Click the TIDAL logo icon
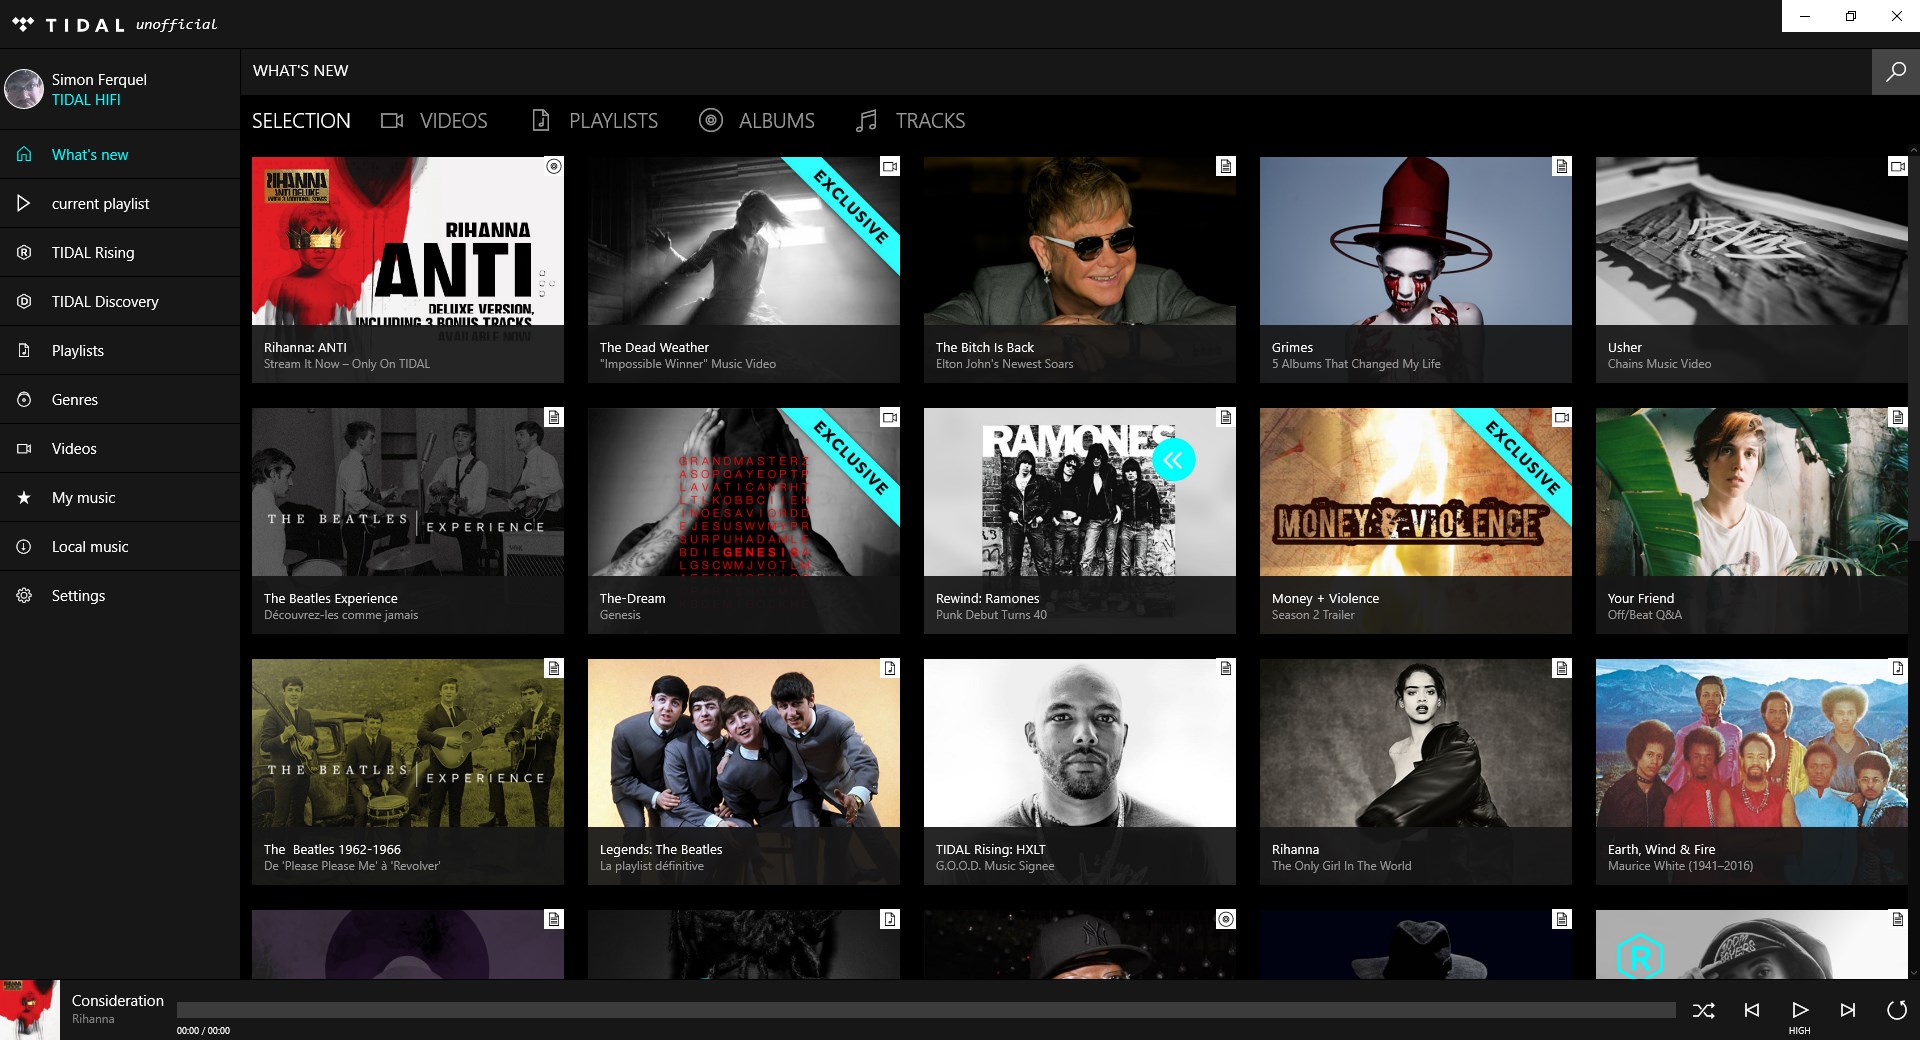 click(x=23, y=24)
